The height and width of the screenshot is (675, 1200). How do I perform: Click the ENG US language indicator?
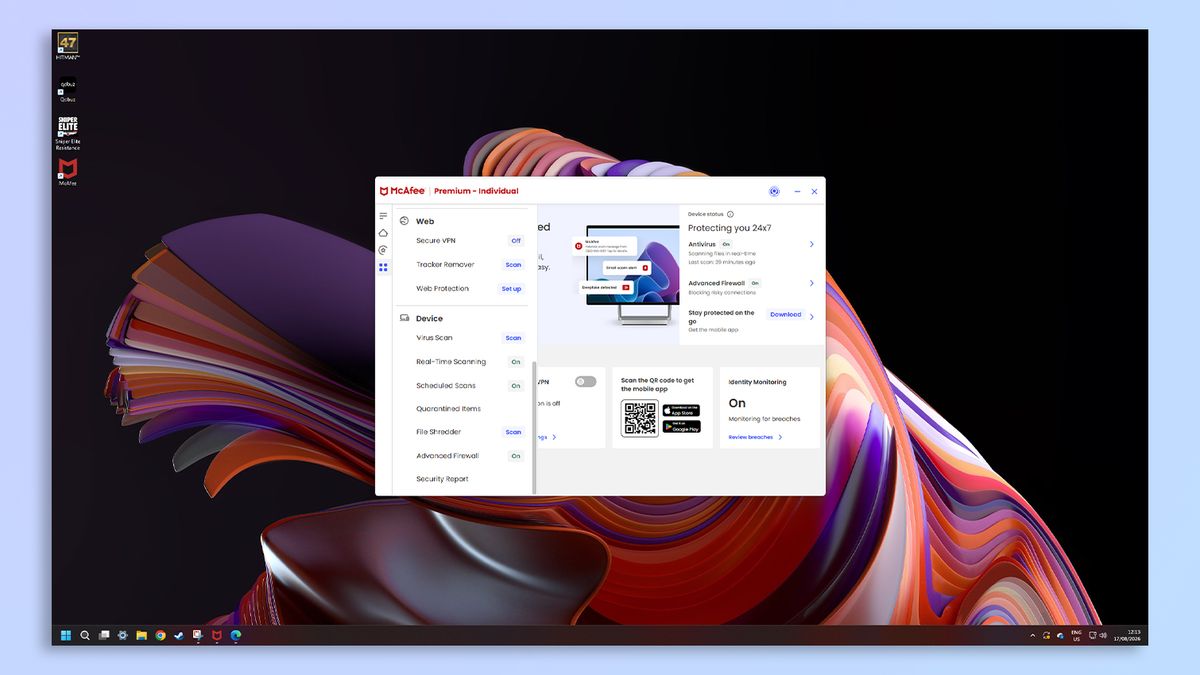click(1076, 635)
